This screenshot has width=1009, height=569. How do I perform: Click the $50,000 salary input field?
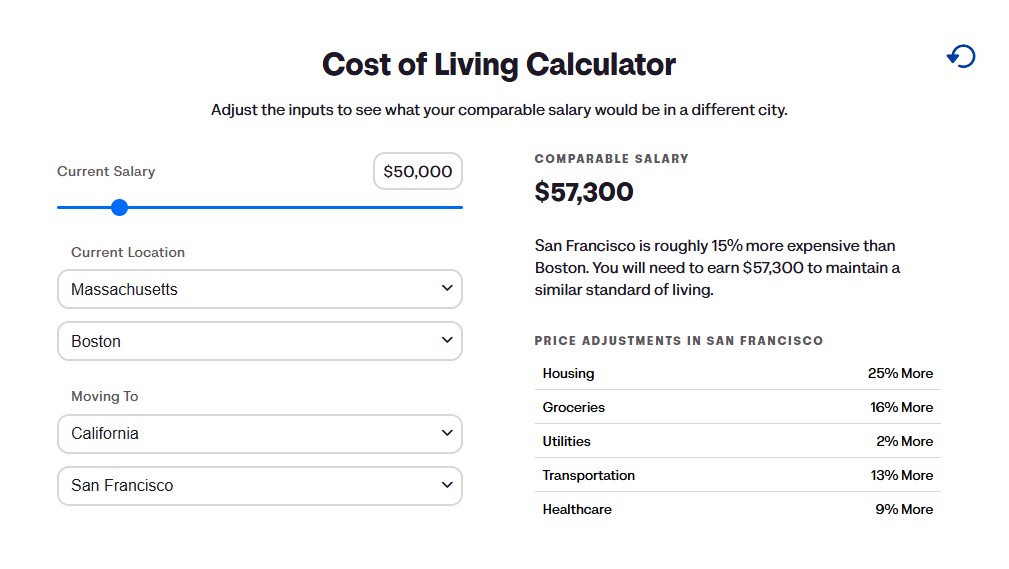(418, 172)
